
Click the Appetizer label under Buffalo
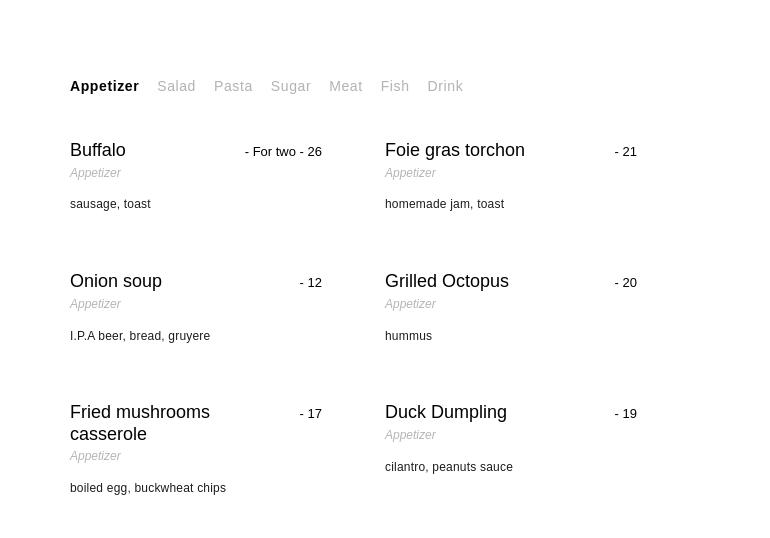click(95, 173)
